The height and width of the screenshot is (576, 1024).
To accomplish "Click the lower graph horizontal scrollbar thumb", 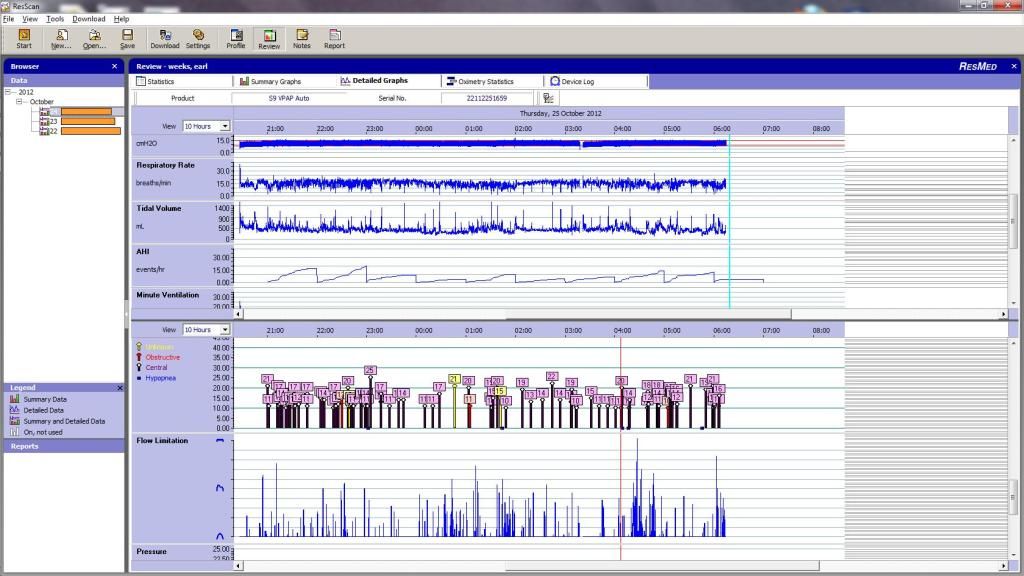I will (662, 566).
